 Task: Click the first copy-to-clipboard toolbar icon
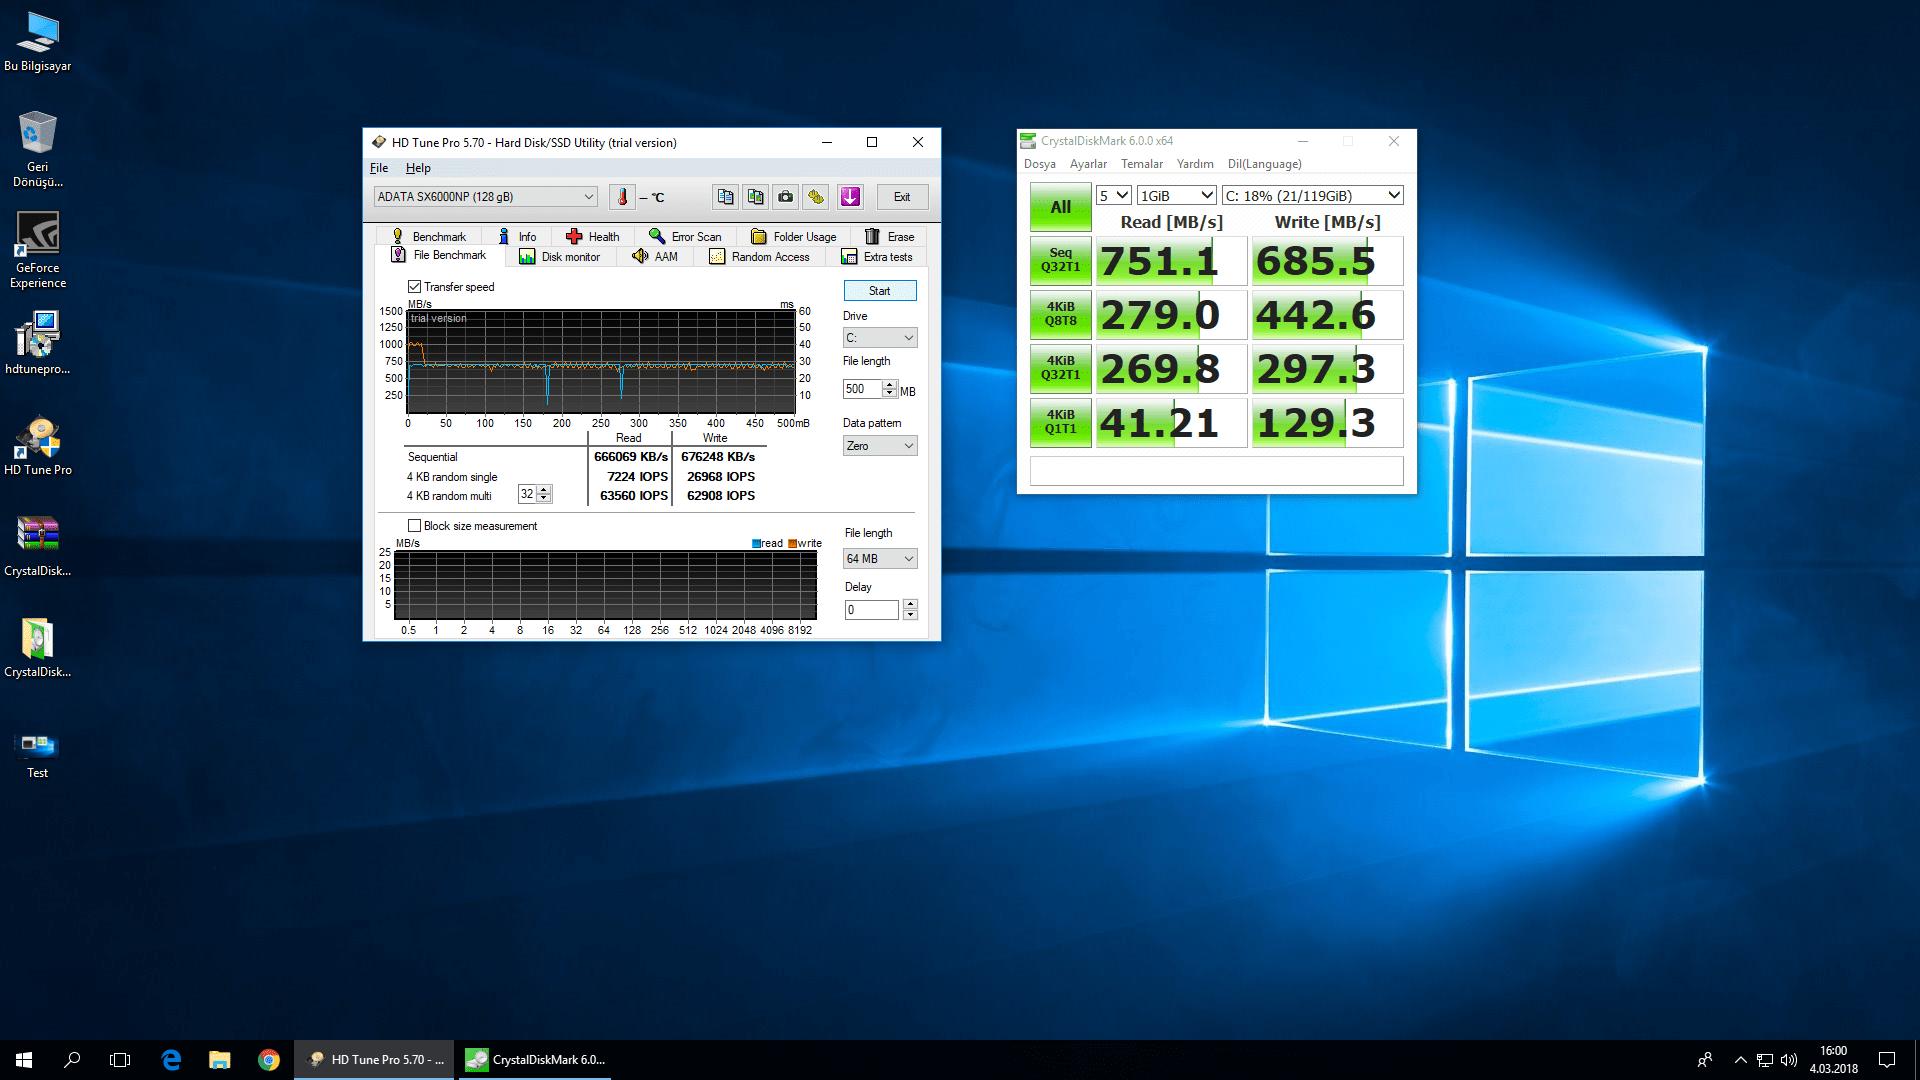[725, 197]
